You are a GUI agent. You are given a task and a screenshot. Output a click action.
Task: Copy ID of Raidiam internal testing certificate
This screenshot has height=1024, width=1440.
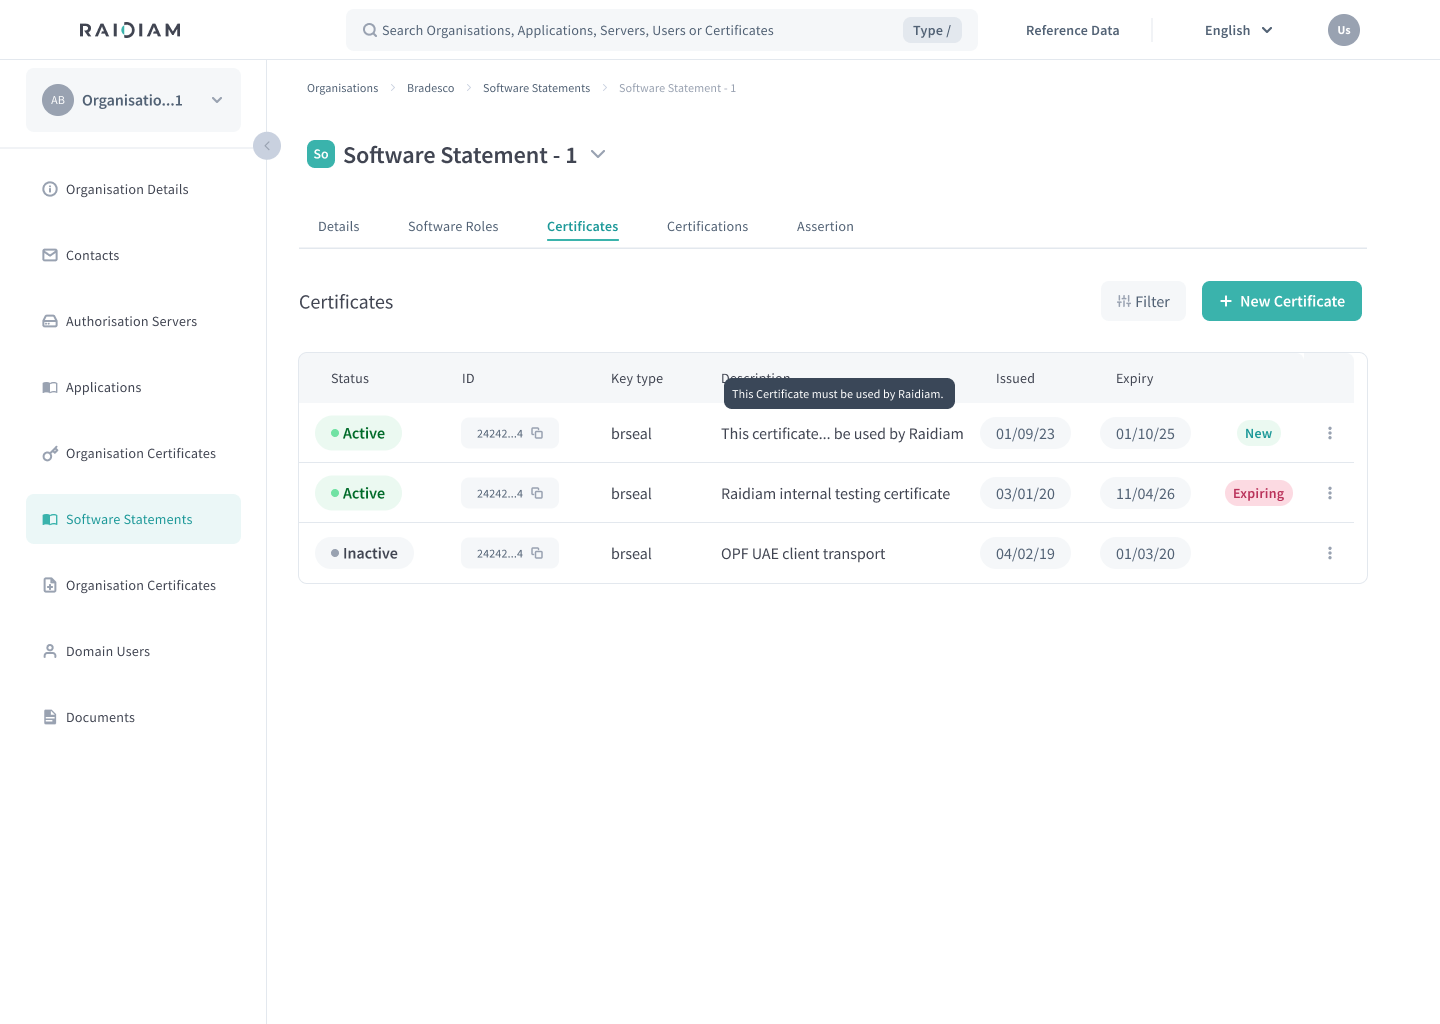tap(537, 493)
